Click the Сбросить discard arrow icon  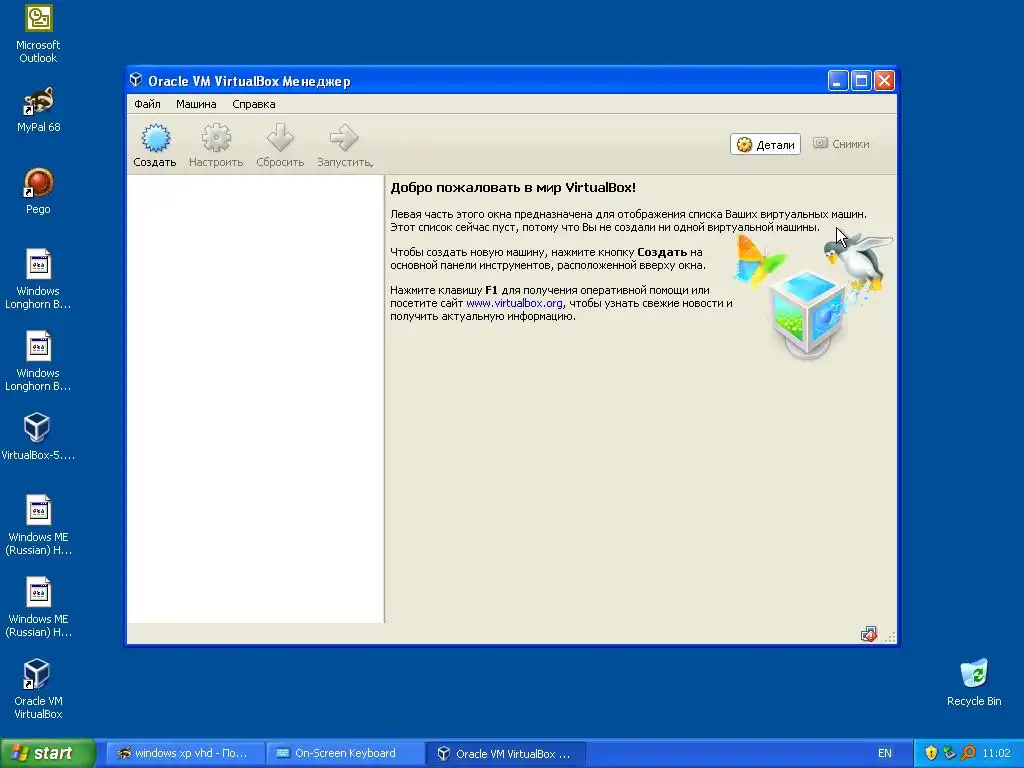(280, 138)
